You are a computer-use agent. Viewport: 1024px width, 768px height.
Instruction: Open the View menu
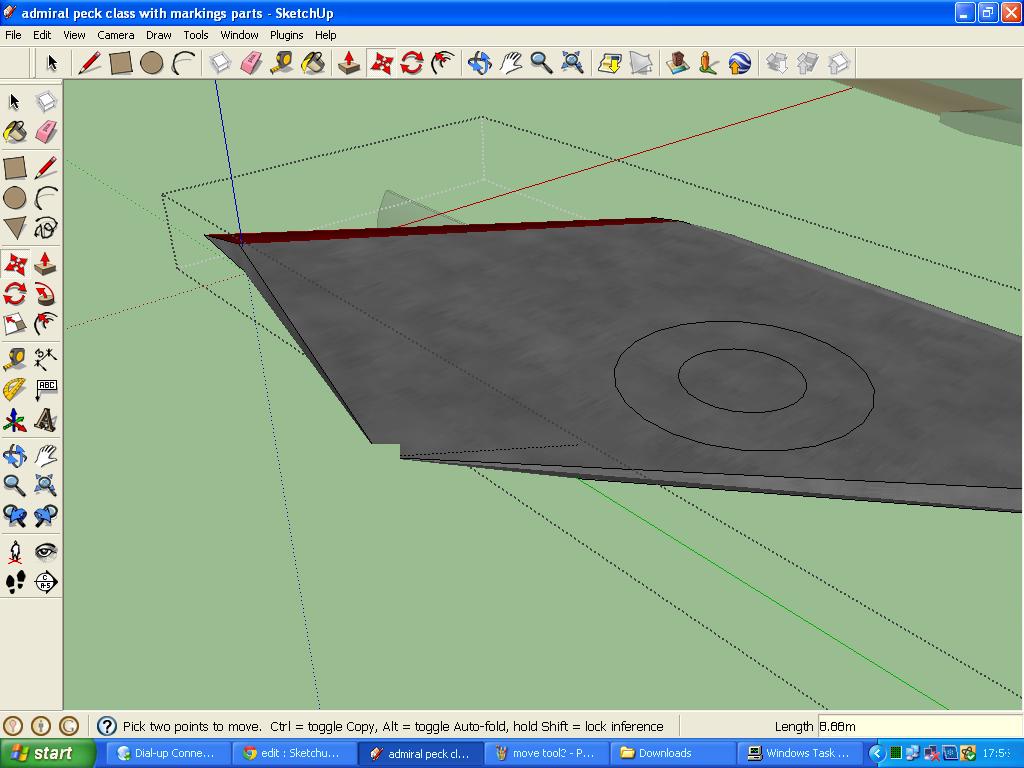pos(74,35)
